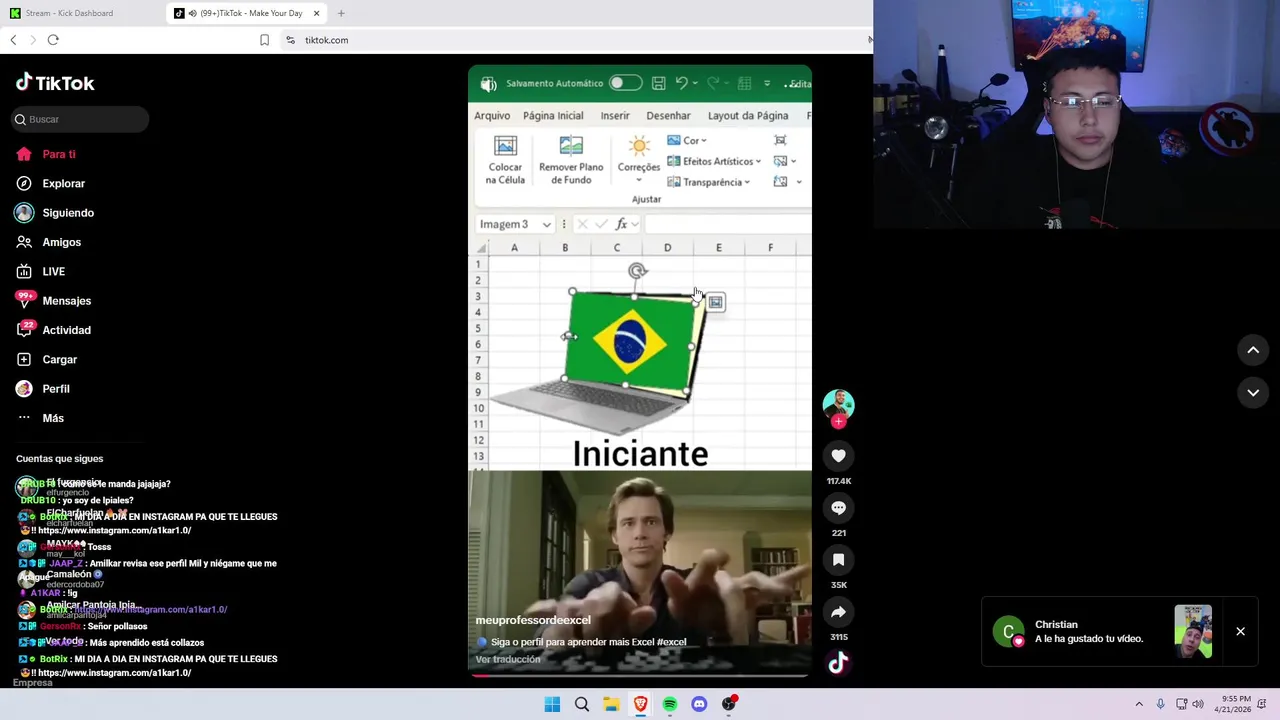
Task: Open the creator's avatar beside the video
Action: tap(838, 404)
